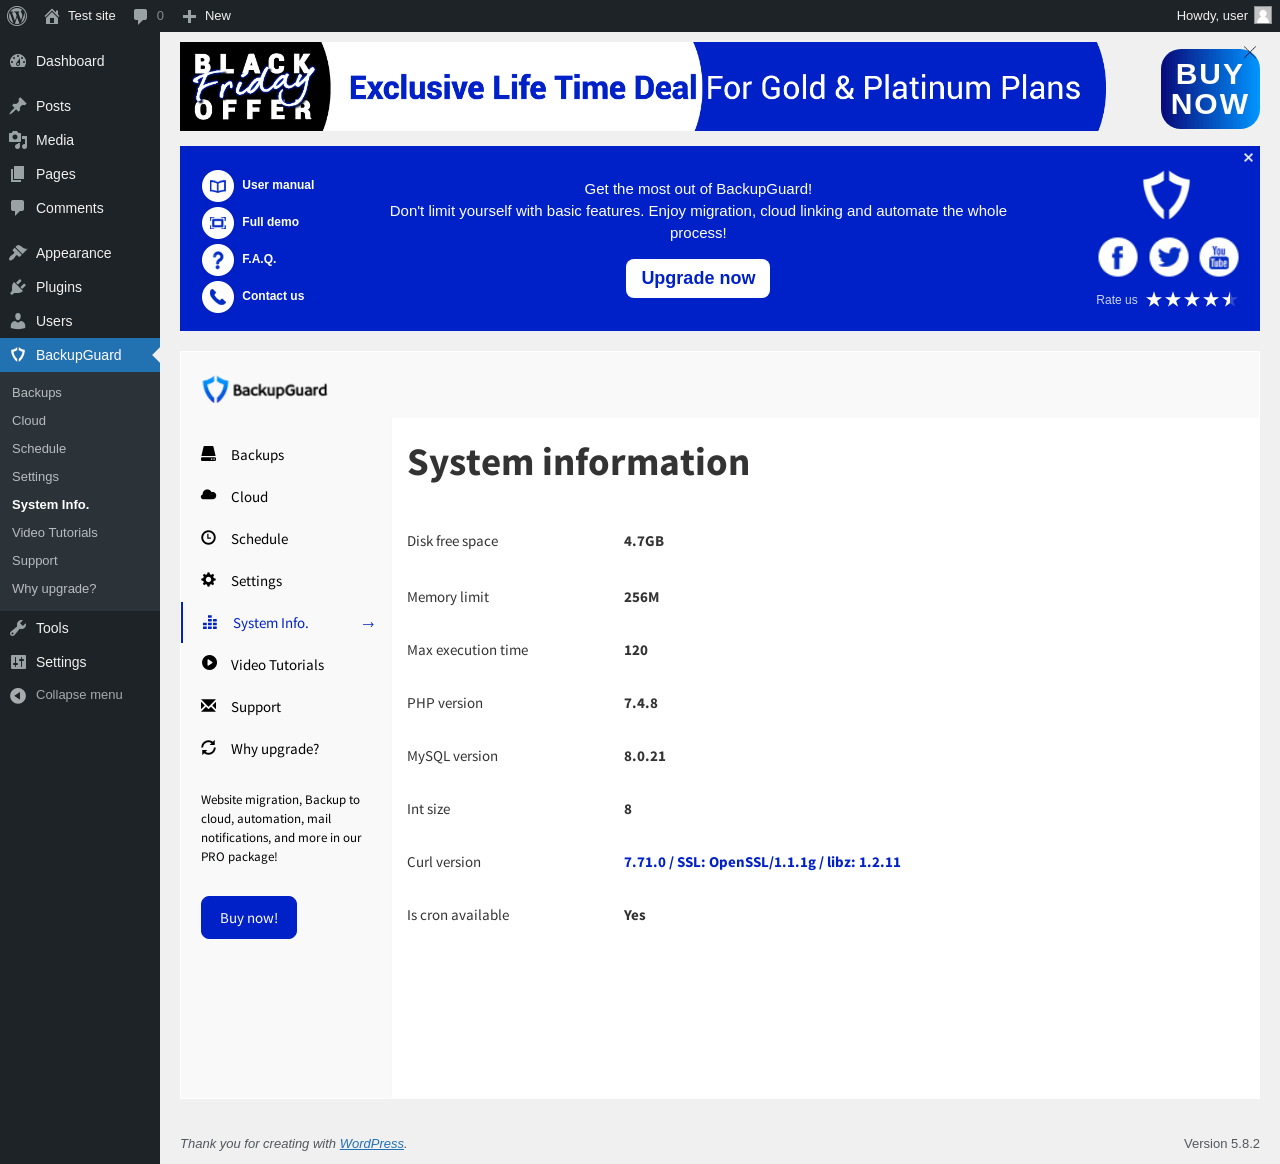Image resolution: width=1280 pixels, height=1164 pixels.
Task: Click the System Info. arrow indicator
Action: pyautogui.click(x=368, y=624)
